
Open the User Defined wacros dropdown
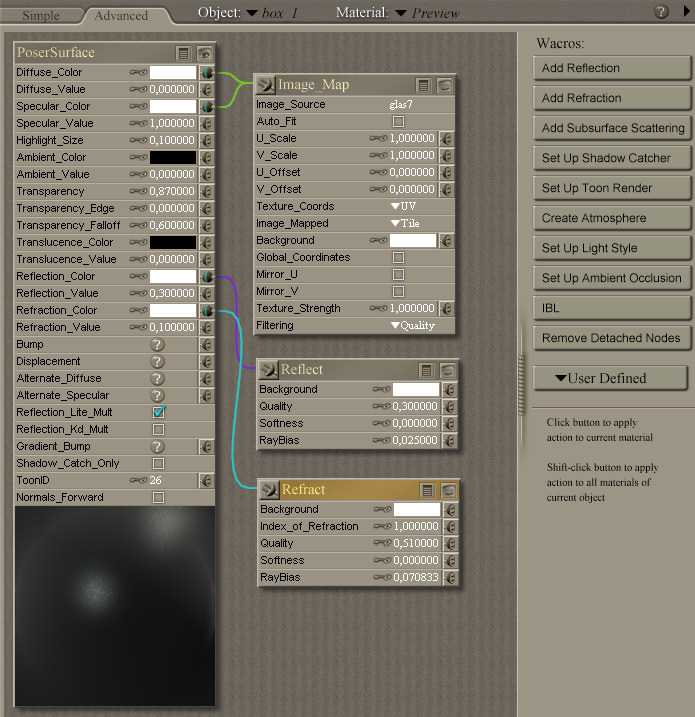click(x=610, y=378)
